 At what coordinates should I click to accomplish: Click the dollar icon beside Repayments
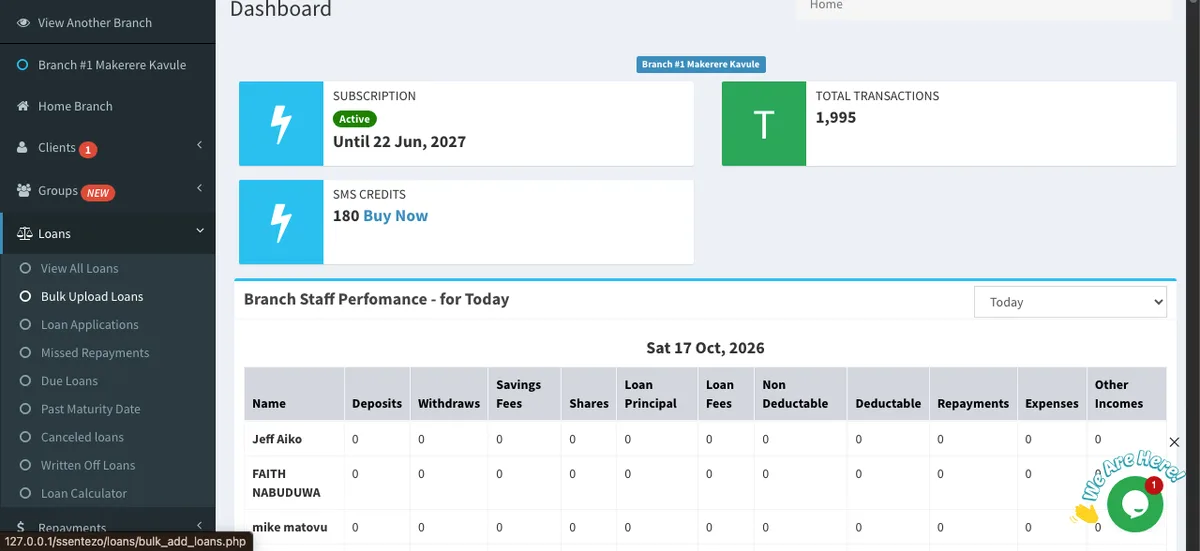click(x=22, y=527)
